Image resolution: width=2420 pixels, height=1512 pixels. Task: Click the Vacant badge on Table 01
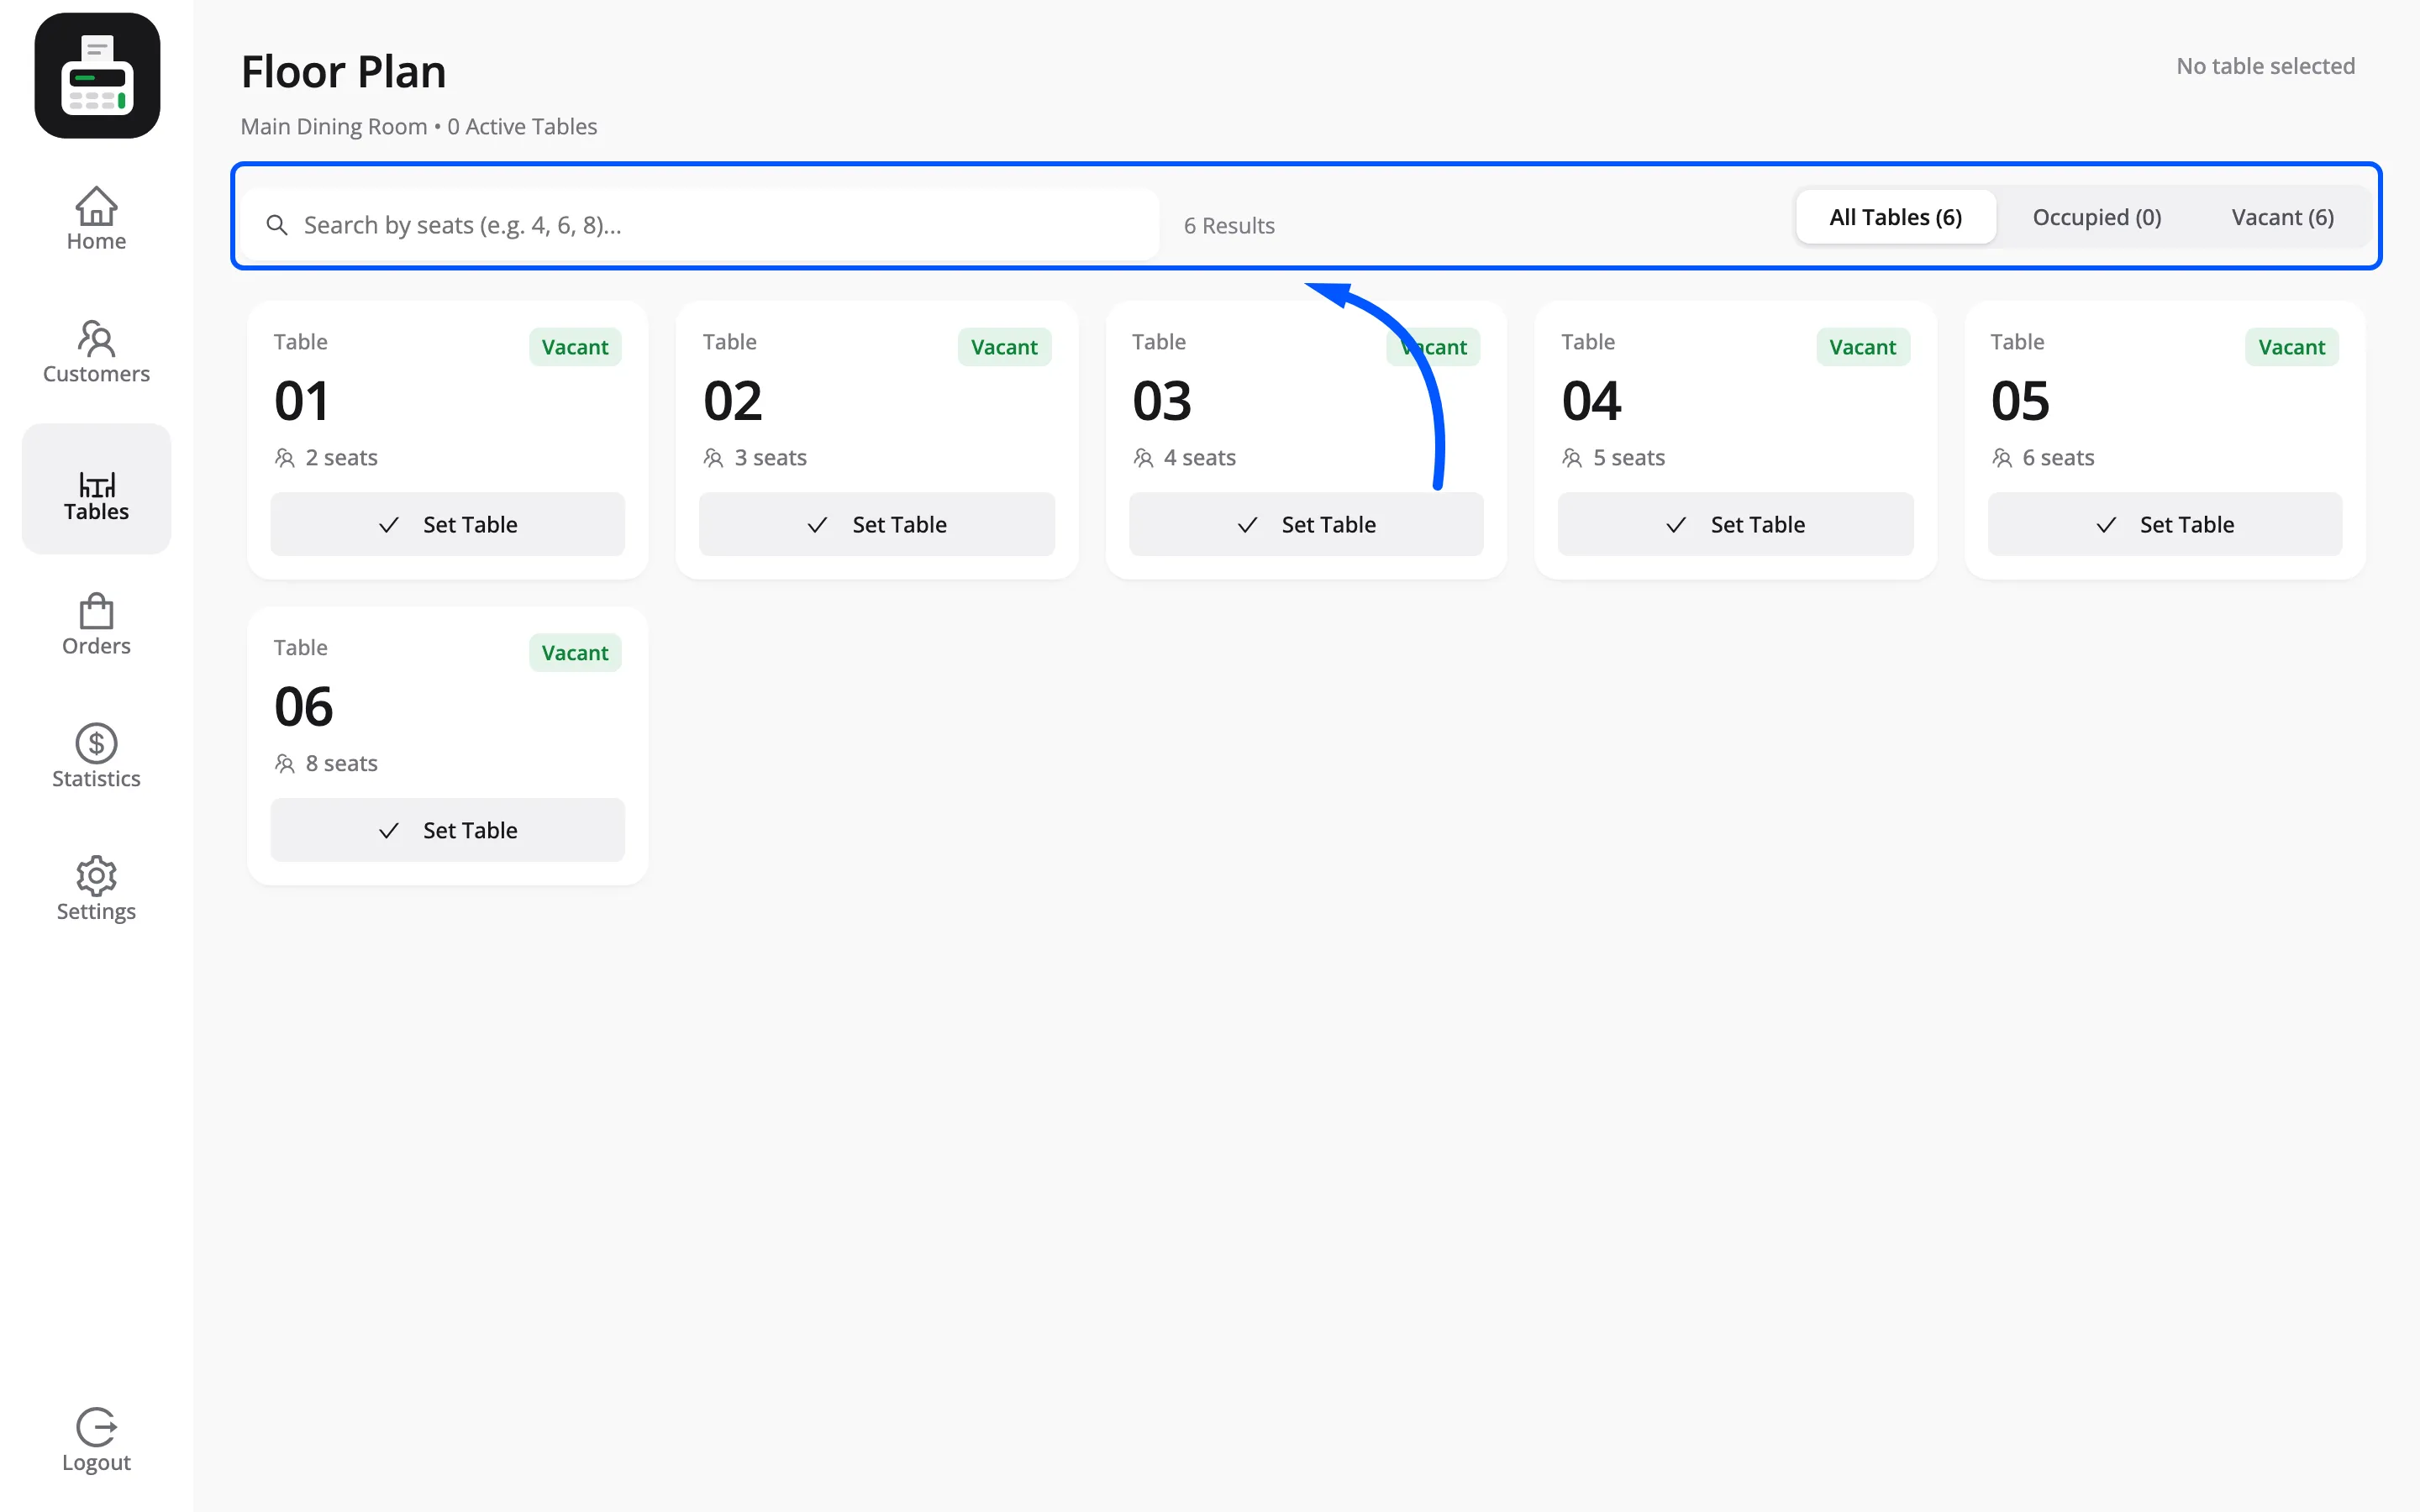tap(575, 347)
